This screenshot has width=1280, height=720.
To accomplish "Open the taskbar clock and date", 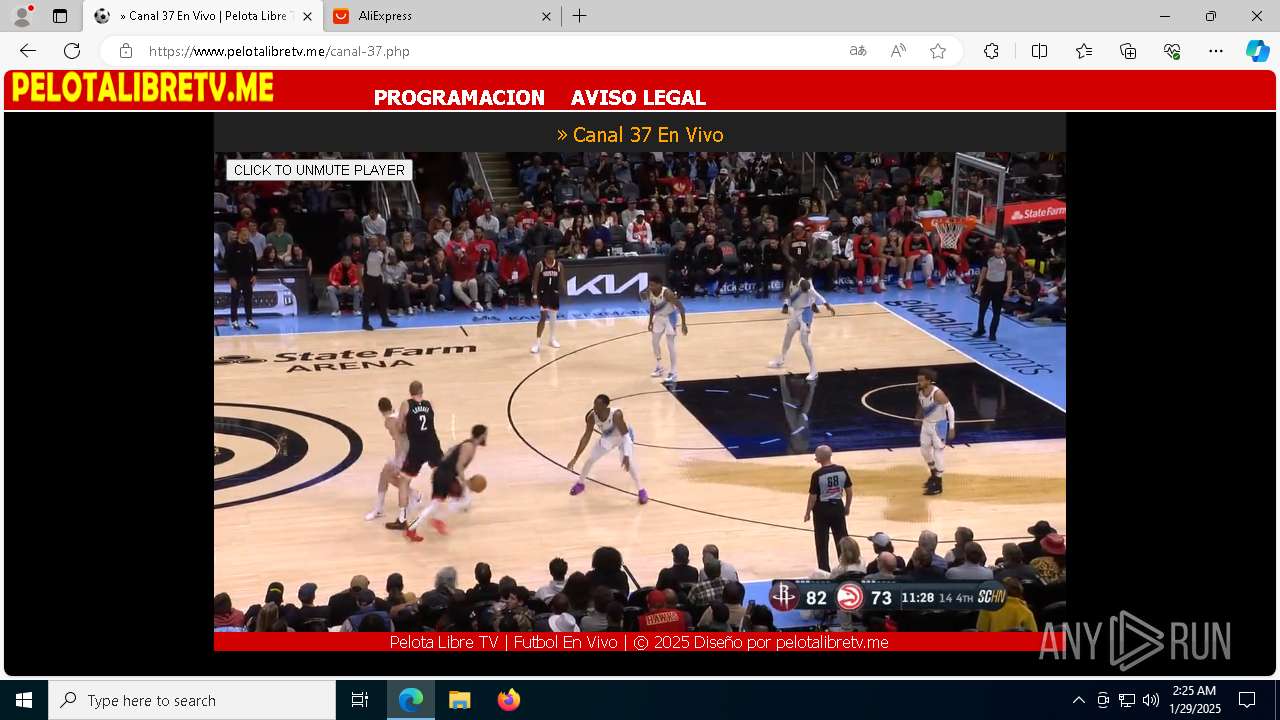I will click(1194, 700).
